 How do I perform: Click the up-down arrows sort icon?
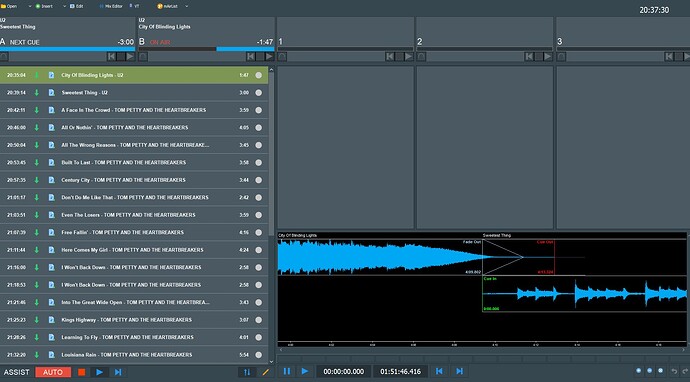[x=247, y=372]
